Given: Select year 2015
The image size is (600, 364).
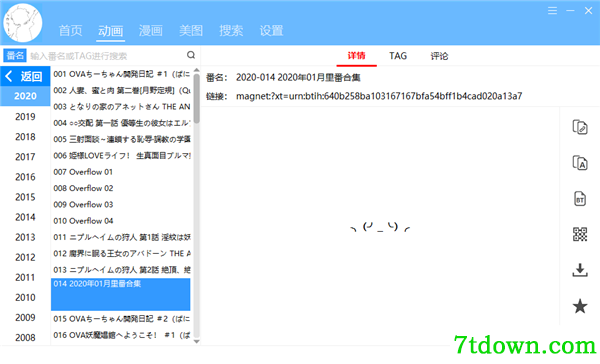Looking at the screenshot, I should pyautogui.click(x=25, y=197).
